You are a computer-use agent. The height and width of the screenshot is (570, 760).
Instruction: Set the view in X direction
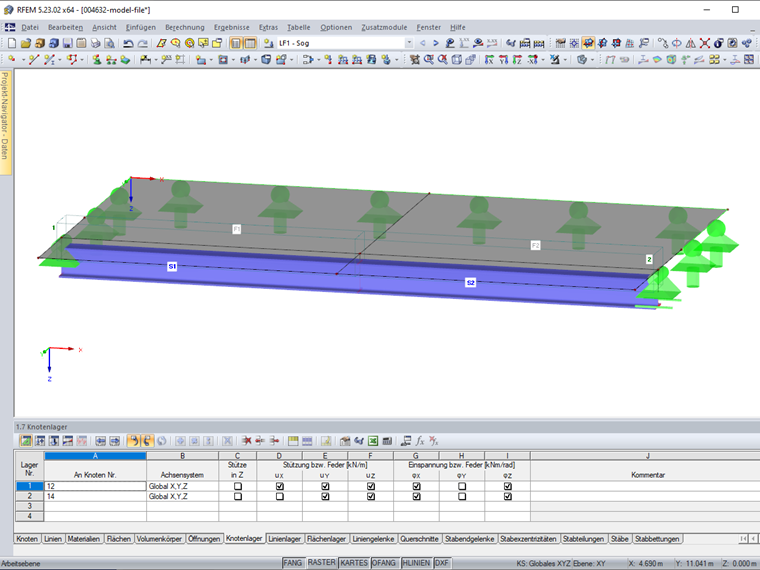(x=490, y=59)
